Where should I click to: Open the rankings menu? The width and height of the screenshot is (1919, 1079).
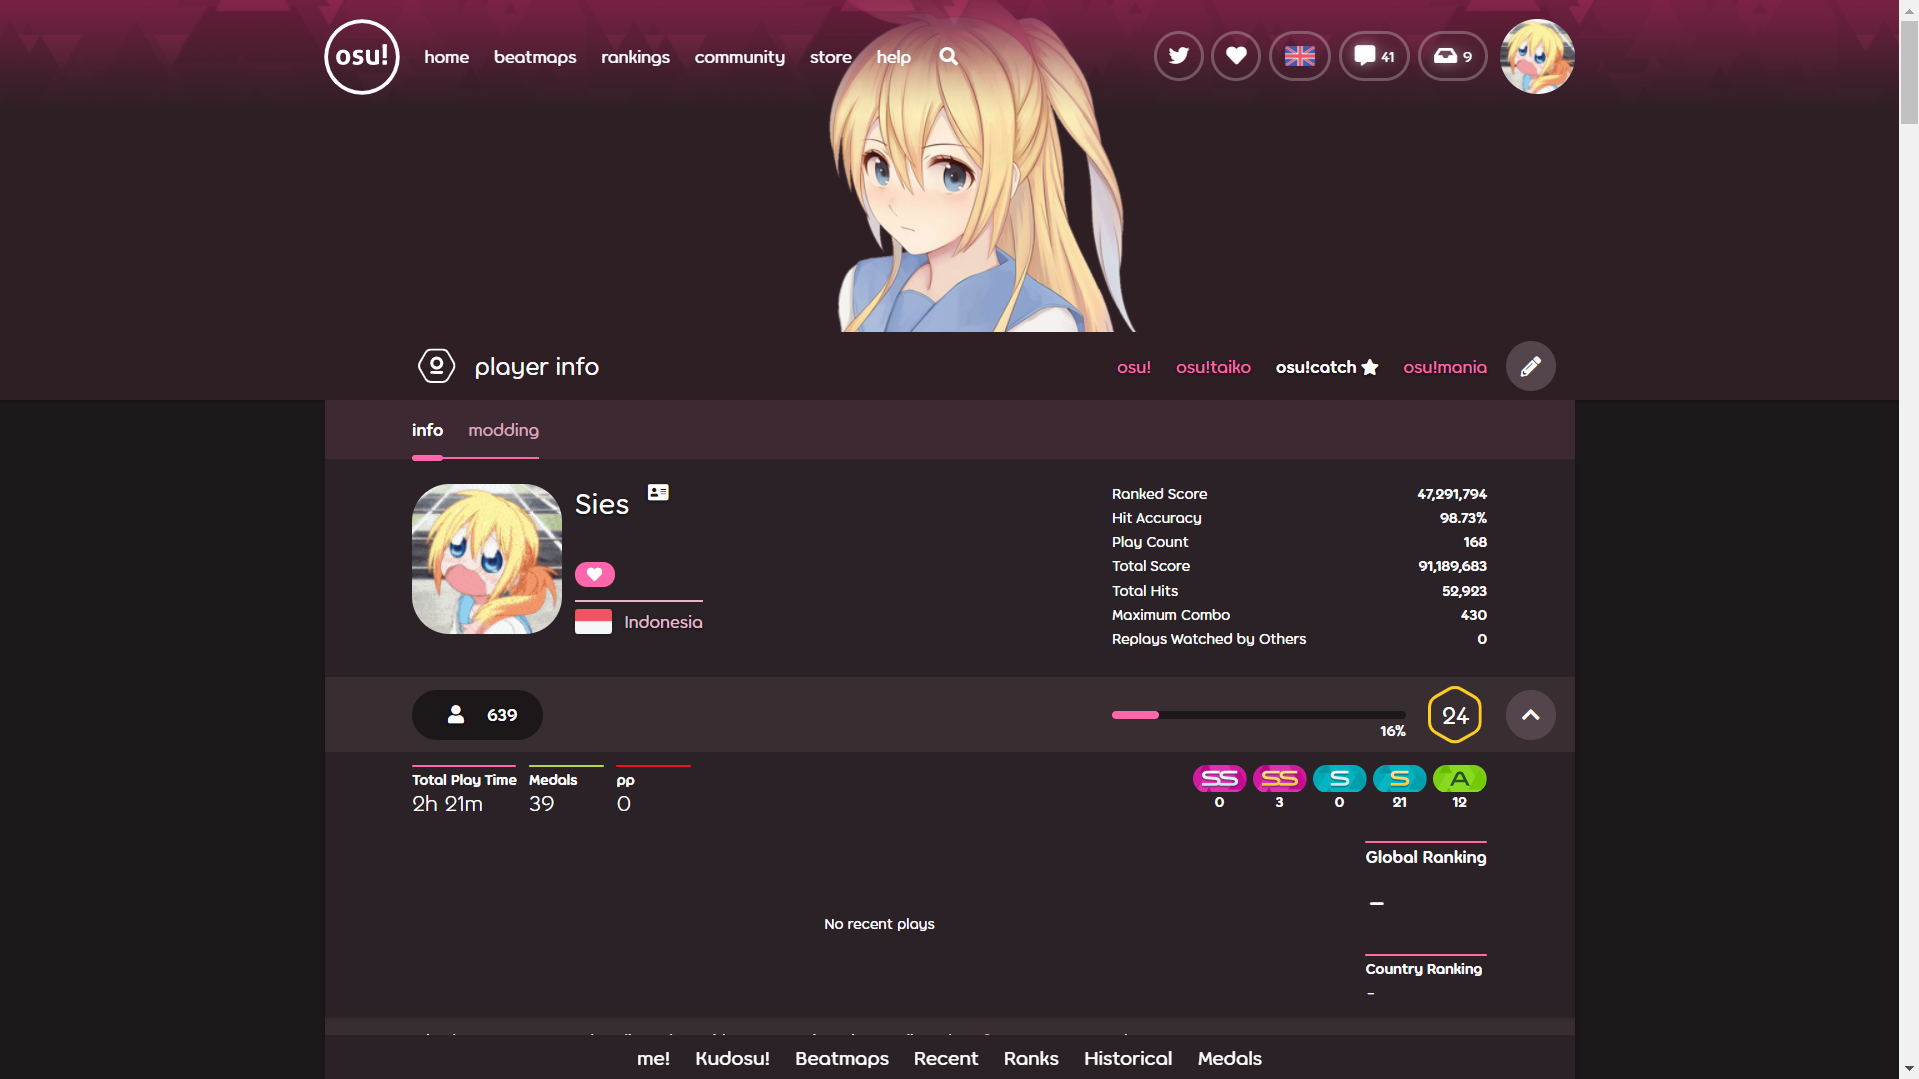coord(635,57)
